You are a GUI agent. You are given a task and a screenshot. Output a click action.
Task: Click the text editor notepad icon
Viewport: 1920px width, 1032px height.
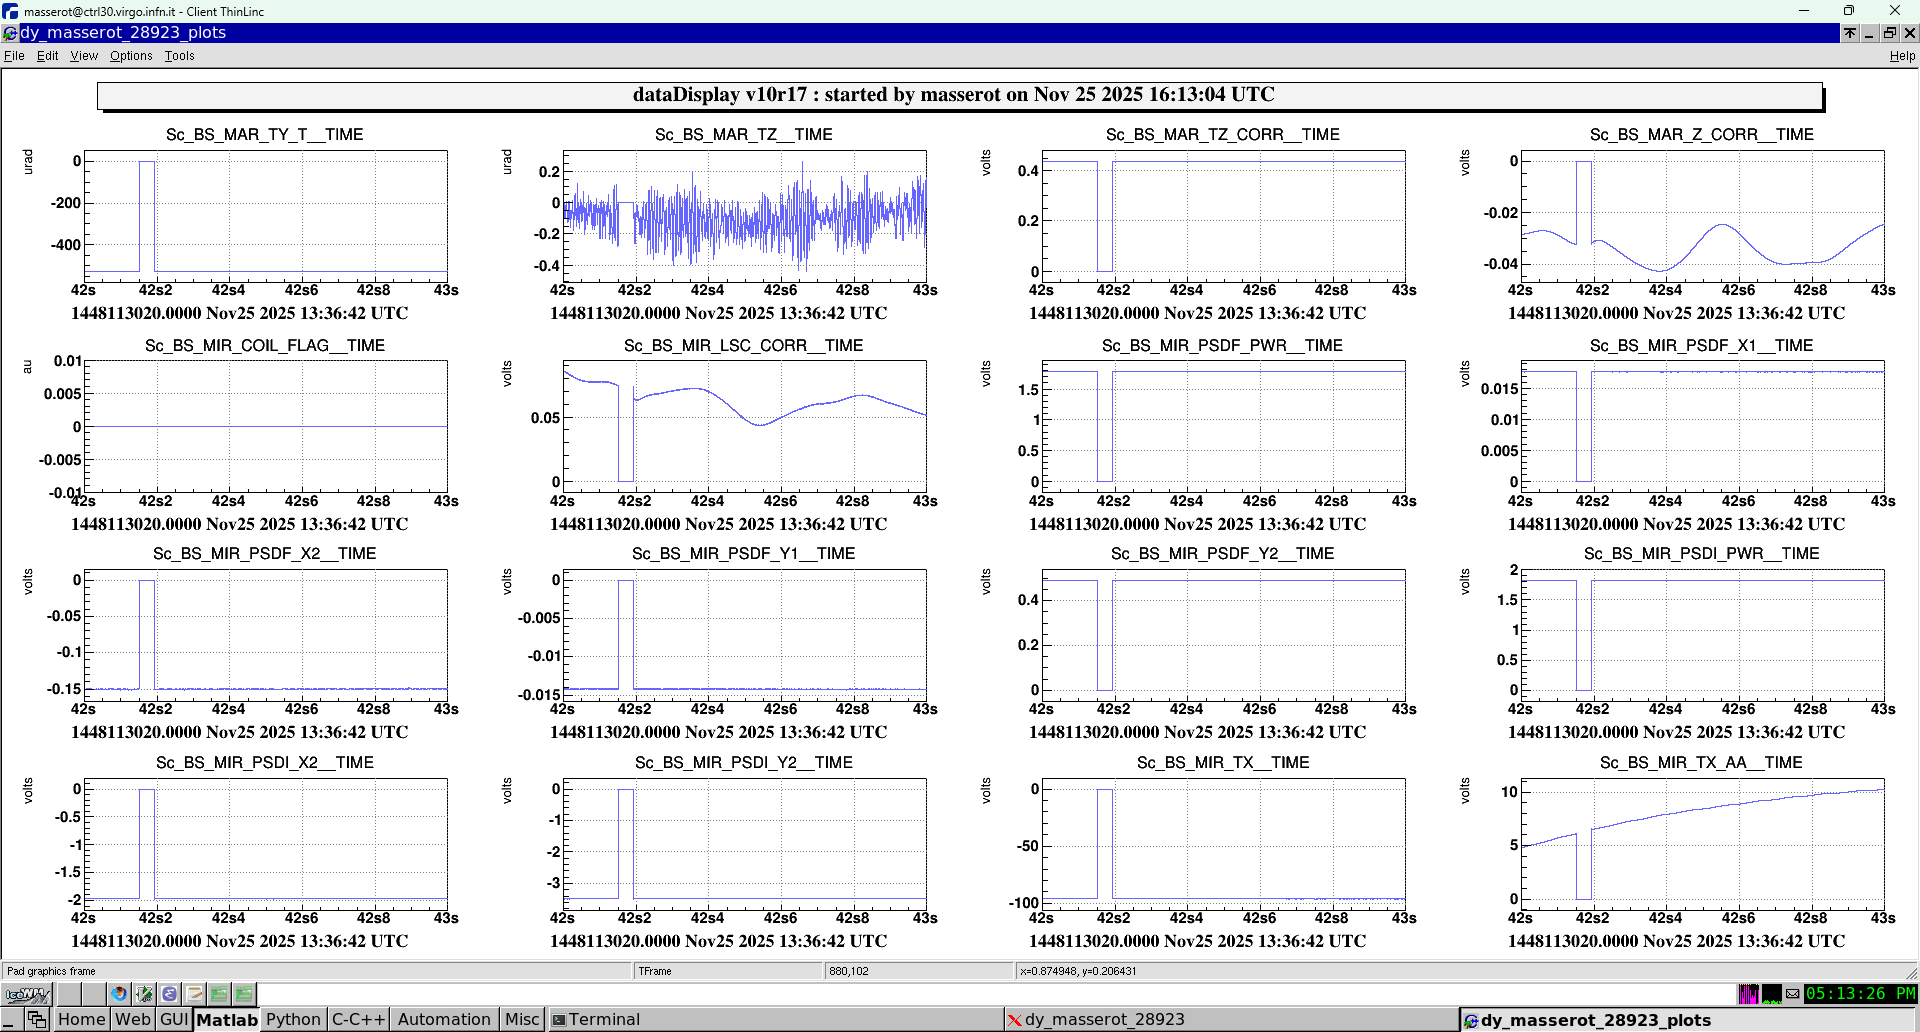pos(194,994)
